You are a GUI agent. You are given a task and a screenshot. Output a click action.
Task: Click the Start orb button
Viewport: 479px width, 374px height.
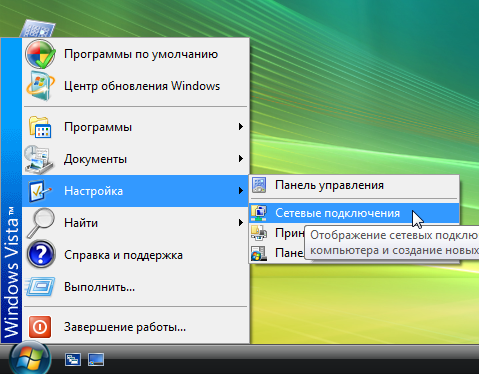click(30, 359)
